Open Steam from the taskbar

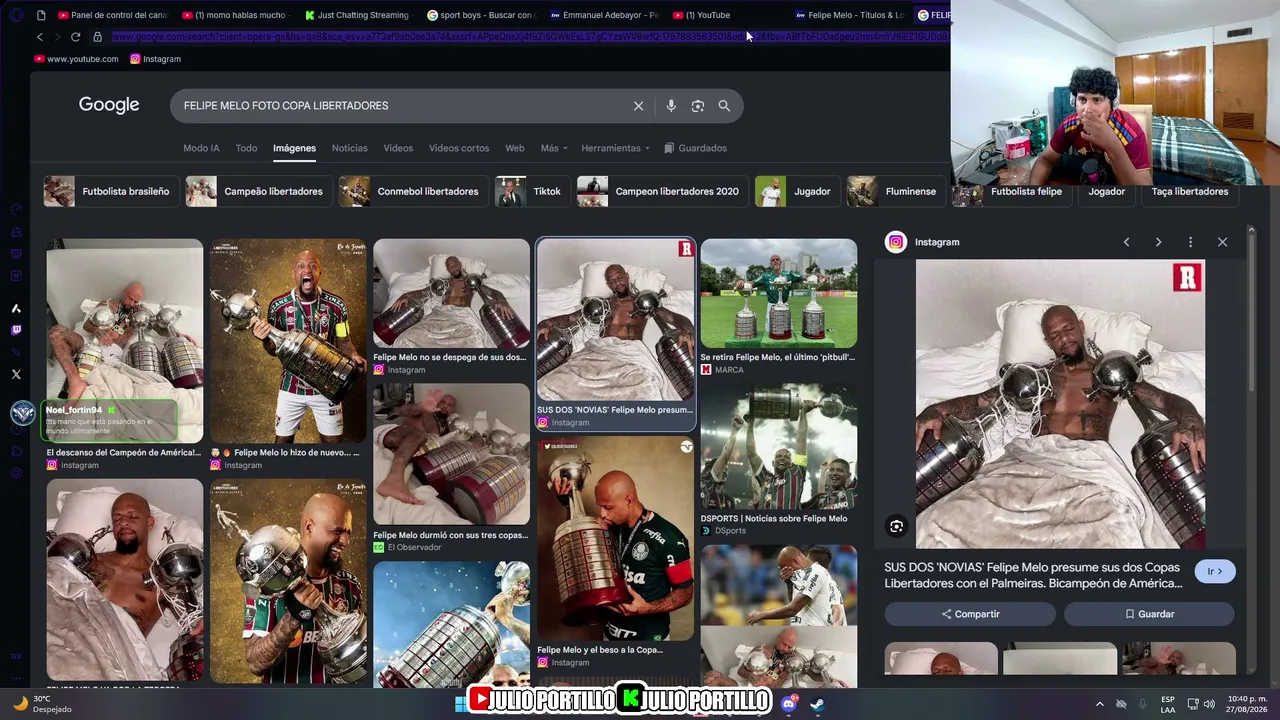tap(817, 703)
